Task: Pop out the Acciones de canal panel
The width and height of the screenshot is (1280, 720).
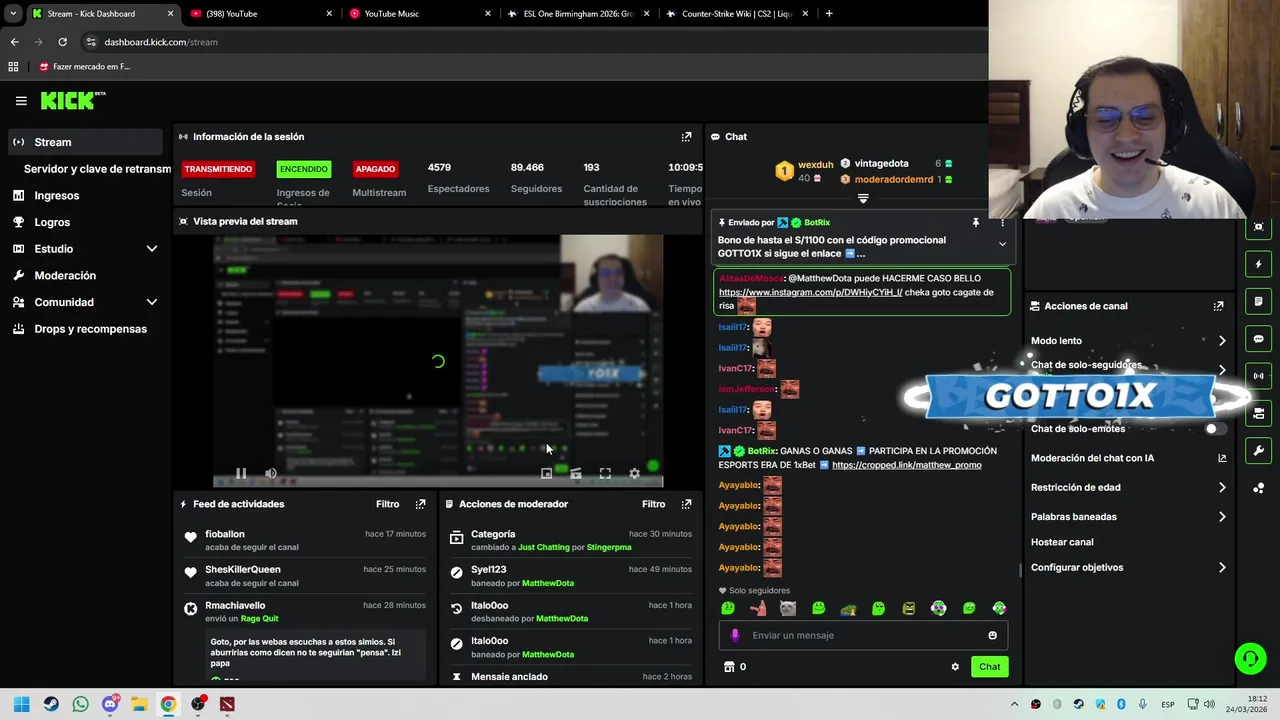Action: tap(1218, 306)
